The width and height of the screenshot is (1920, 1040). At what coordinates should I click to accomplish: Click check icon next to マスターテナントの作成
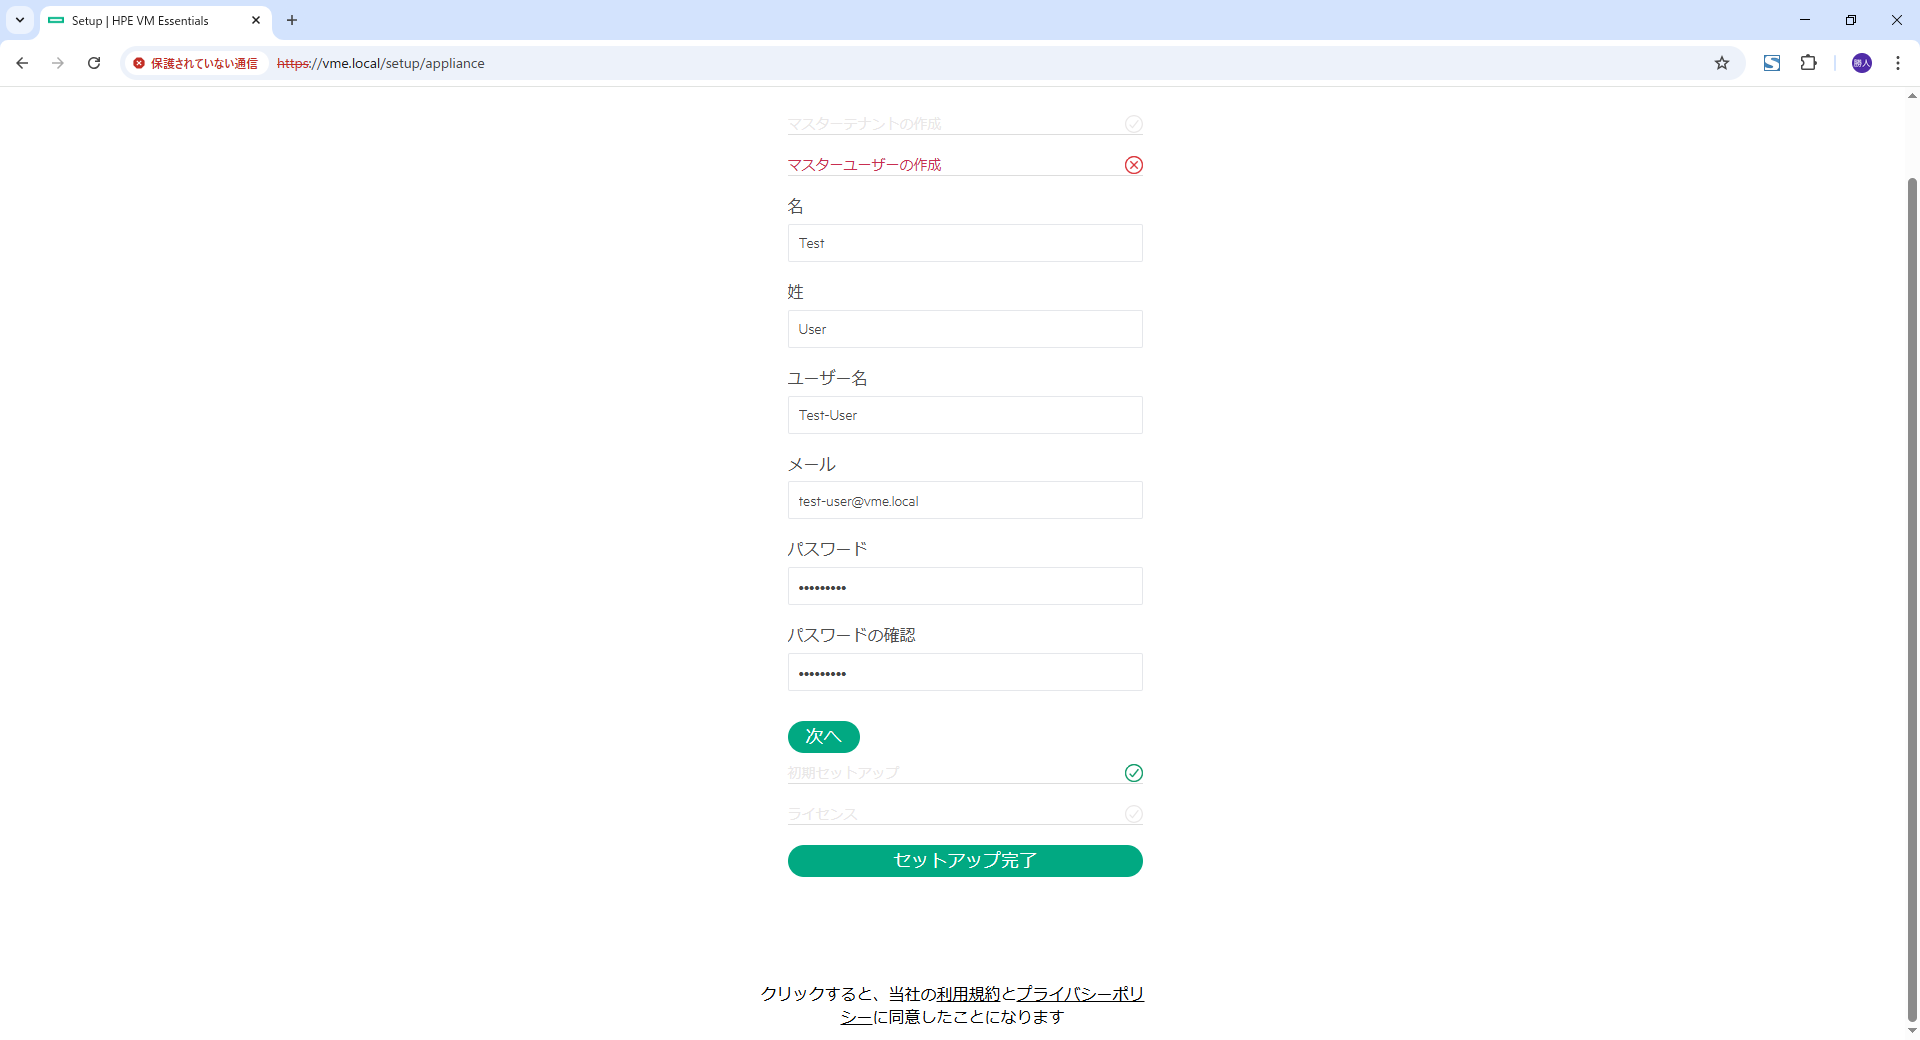1134,124
